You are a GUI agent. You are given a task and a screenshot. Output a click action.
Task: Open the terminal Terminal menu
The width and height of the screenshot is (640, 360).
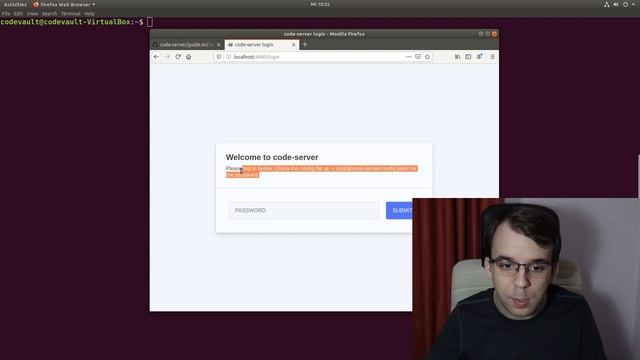tap(71, 13)
